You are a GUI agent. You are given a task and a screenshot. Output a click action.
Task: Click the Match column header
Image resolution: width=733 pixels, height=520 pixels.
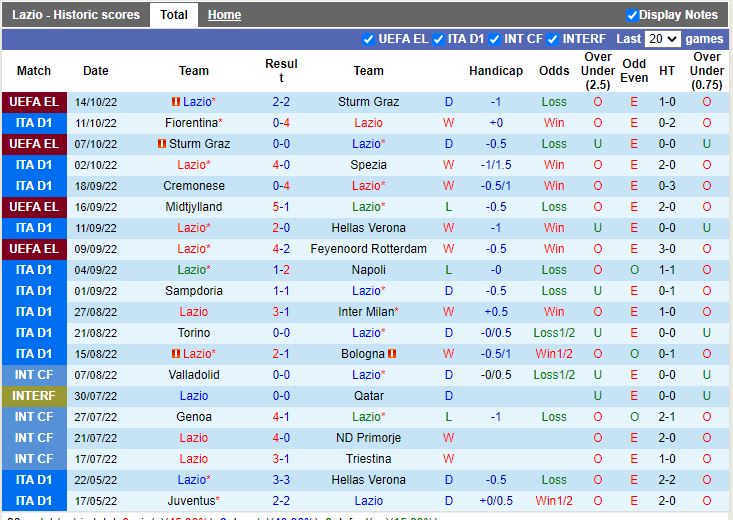[x=34, y=71]
